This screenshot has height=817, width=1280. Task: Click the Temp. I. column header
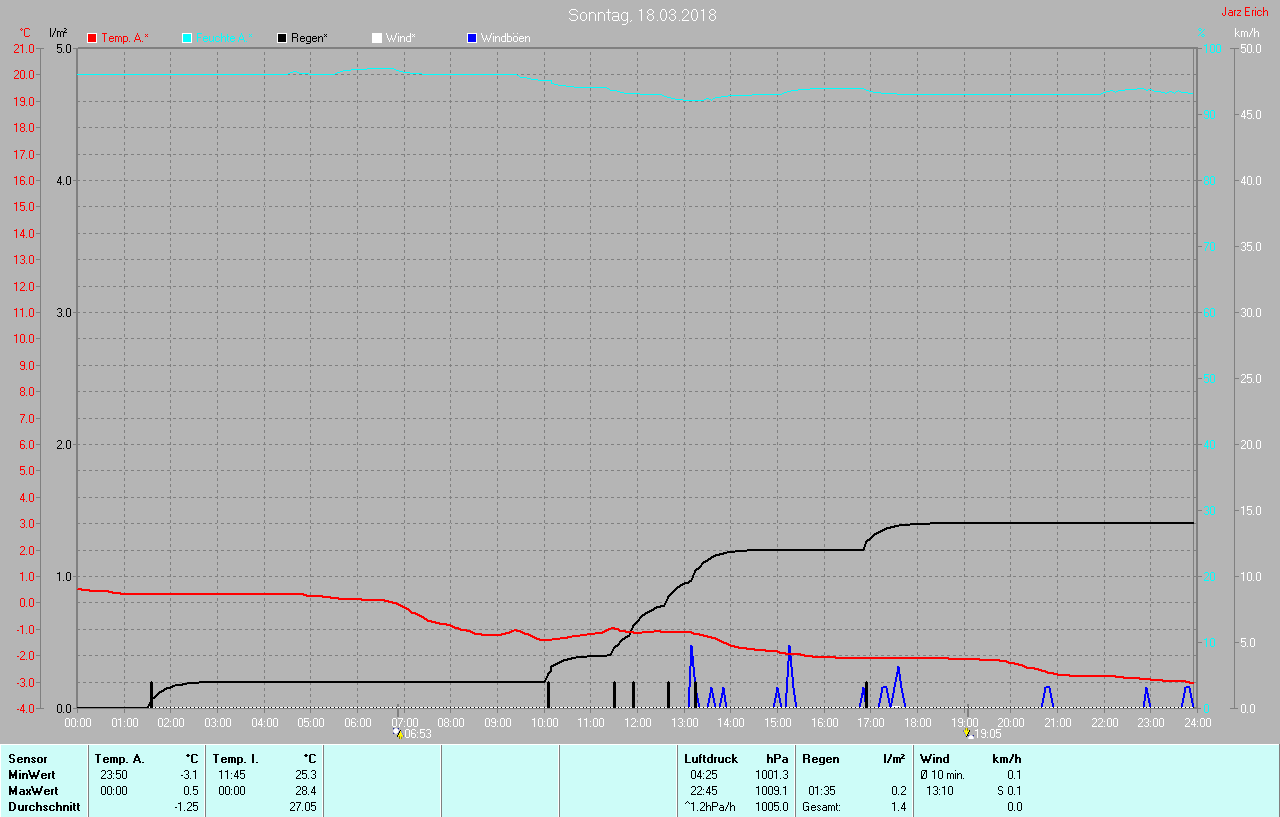pyautogui.click(x=236, y=759)
